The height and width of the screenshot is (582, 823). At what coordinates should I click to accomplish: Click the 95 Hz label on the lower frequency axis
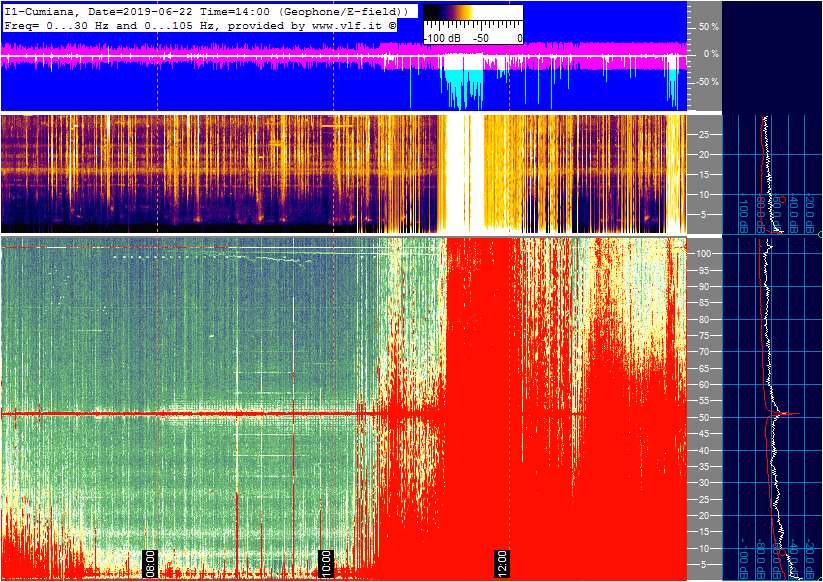pos(704,271)
